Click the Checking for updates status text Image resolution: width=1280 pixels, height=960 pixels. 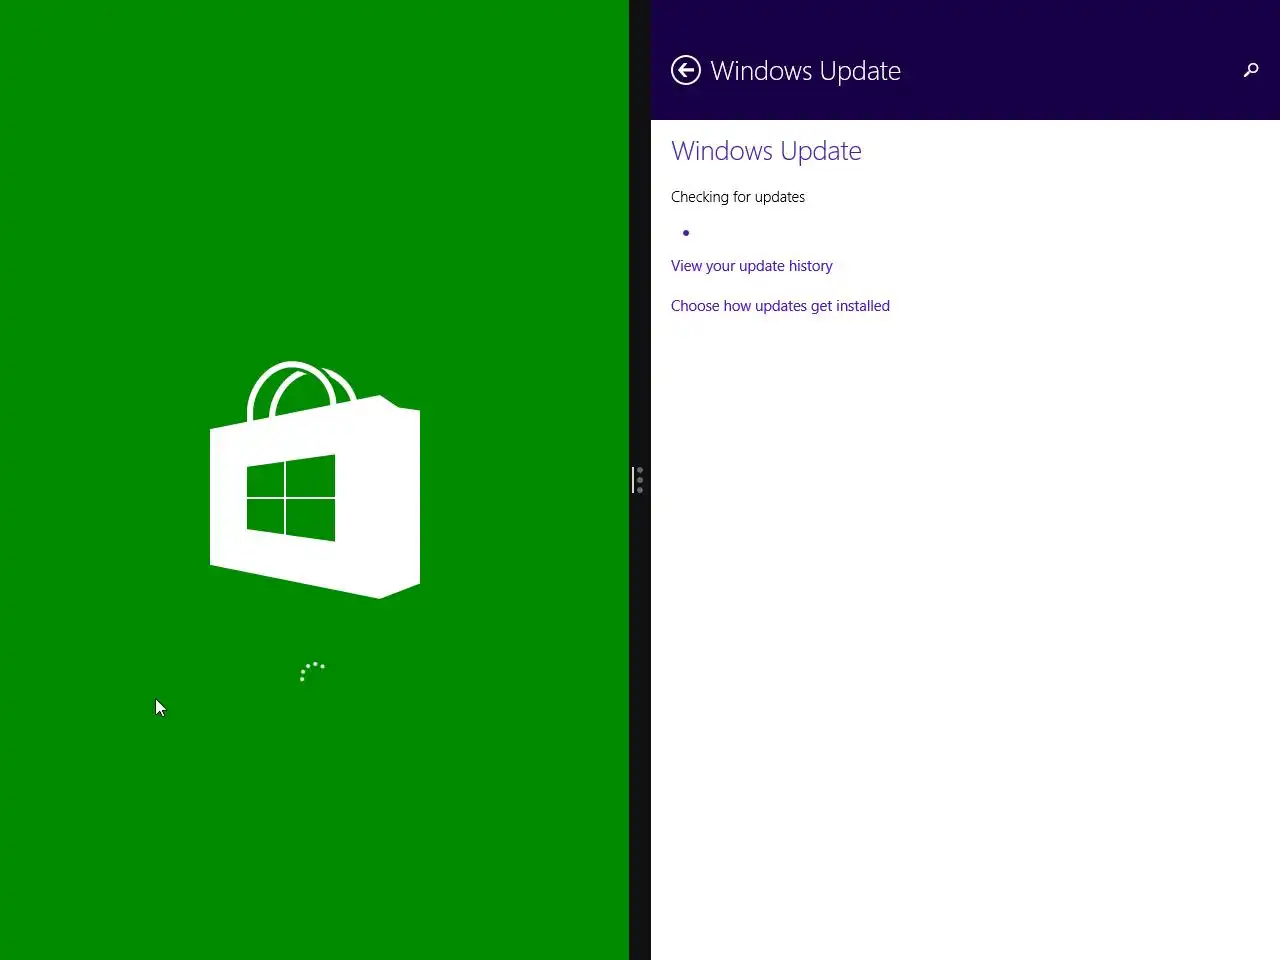point(738,197)
